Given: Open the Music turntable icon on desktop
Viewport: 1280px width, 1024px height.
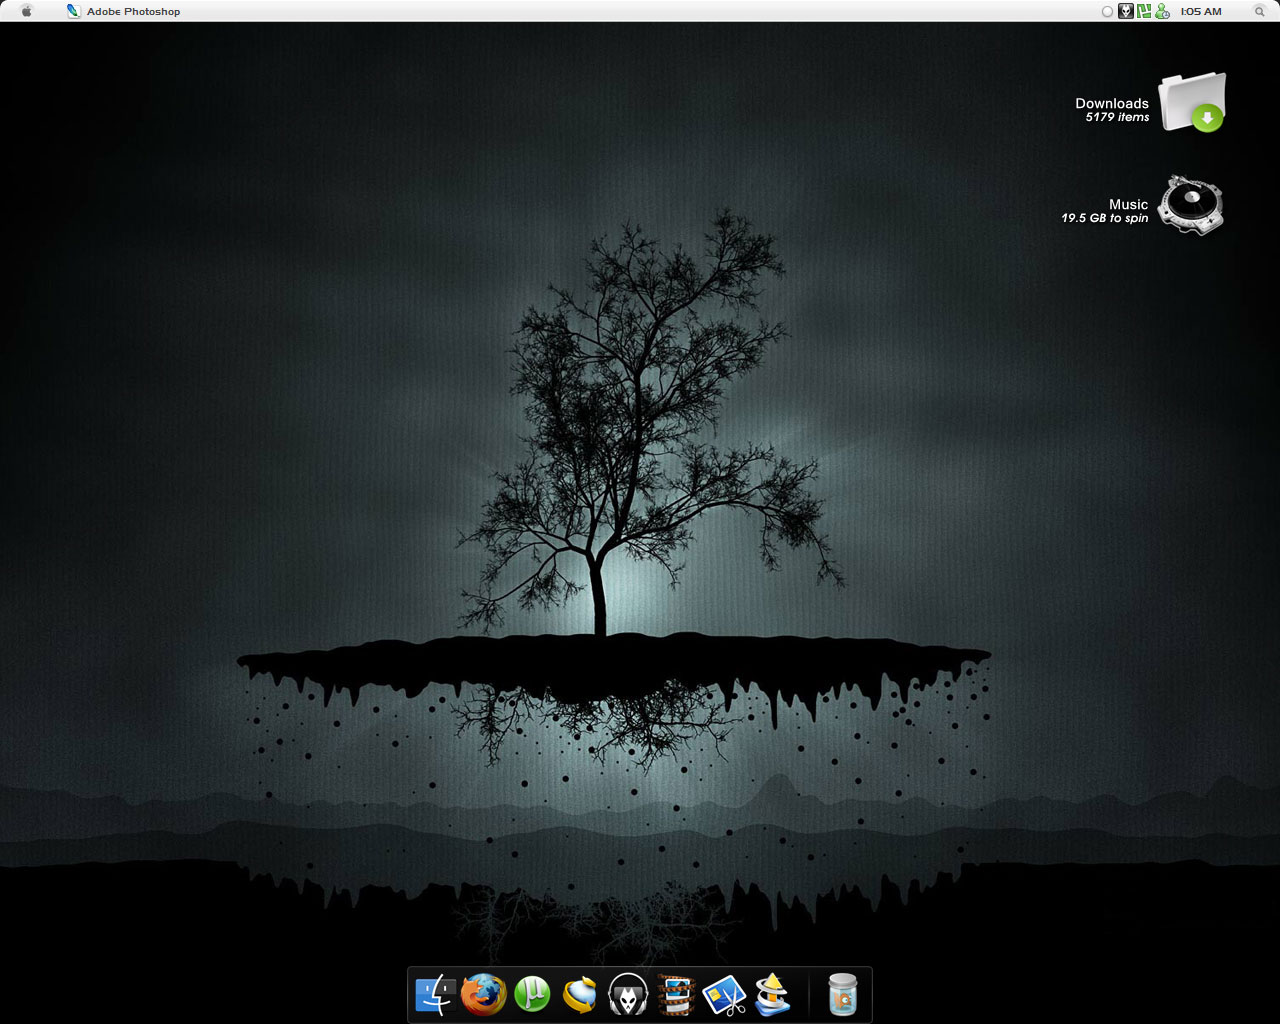Looking at the screenshot, I should [x=1190, y=205].
